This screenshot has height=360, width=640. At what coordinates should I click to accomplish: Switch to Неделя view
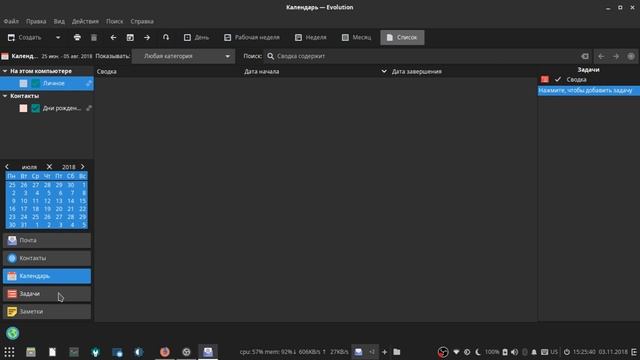point(311,38)
